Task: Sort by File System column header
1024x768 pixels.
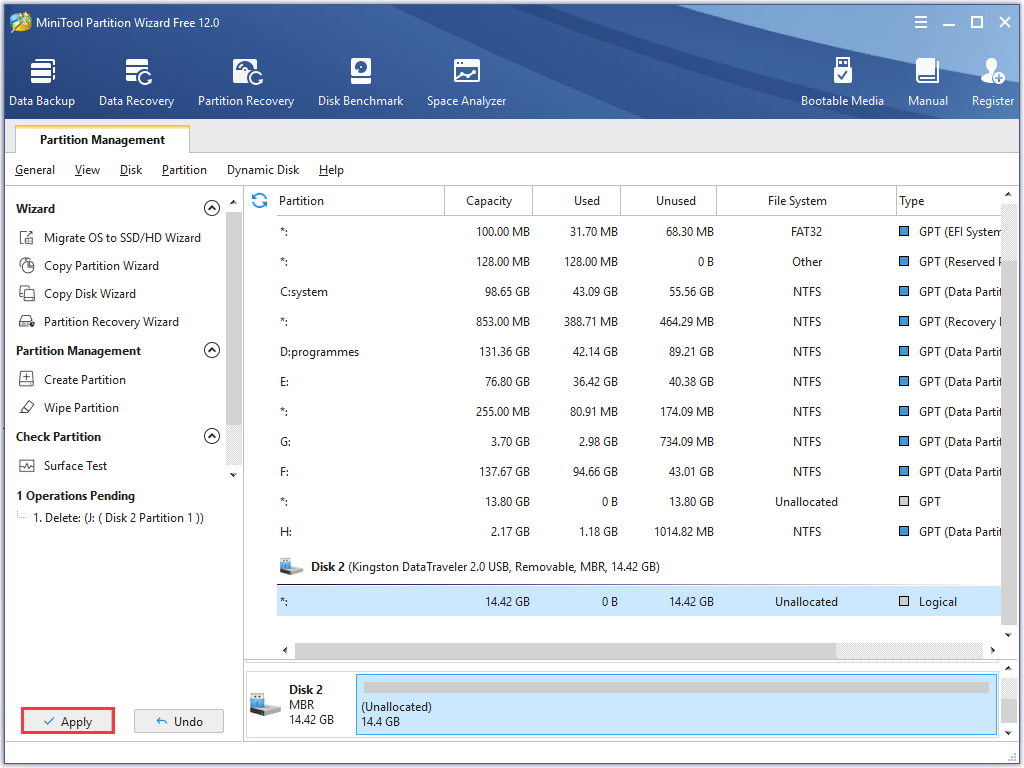Action: click(807, 200)
